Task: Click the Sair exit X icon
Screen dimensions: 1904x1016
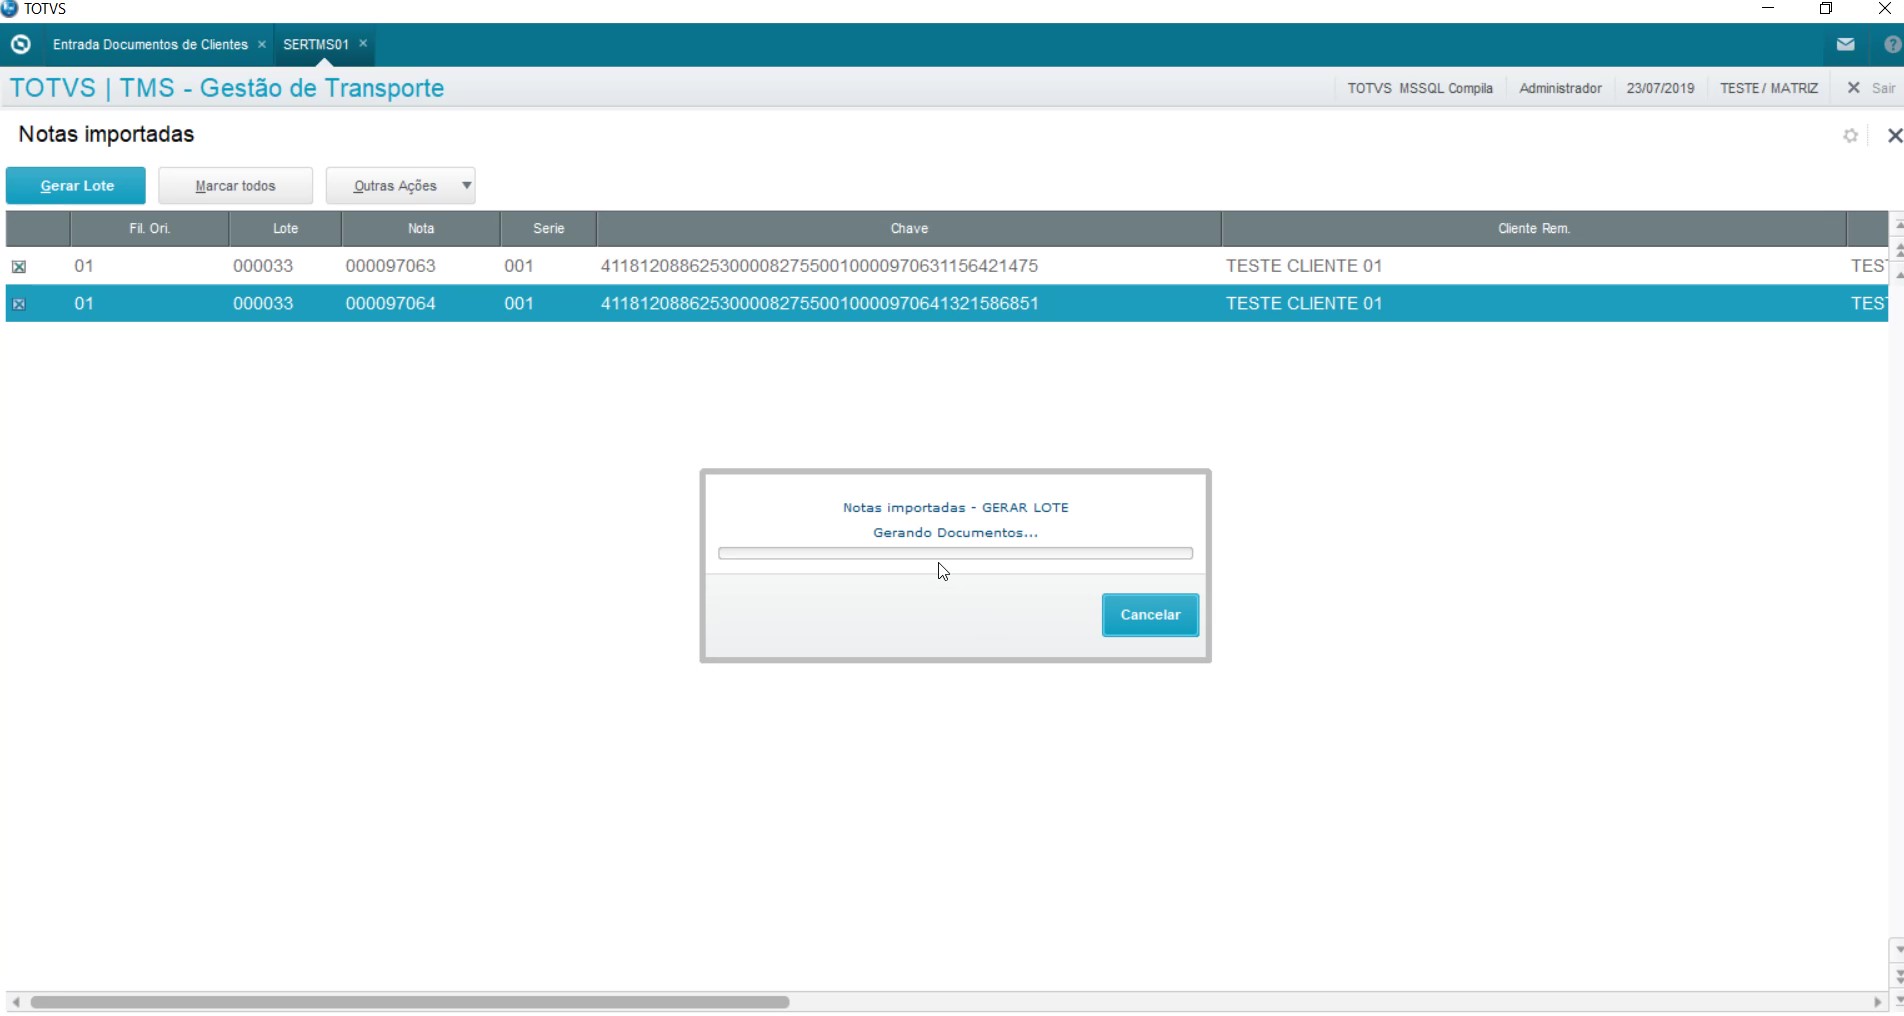Action: 1854,88
